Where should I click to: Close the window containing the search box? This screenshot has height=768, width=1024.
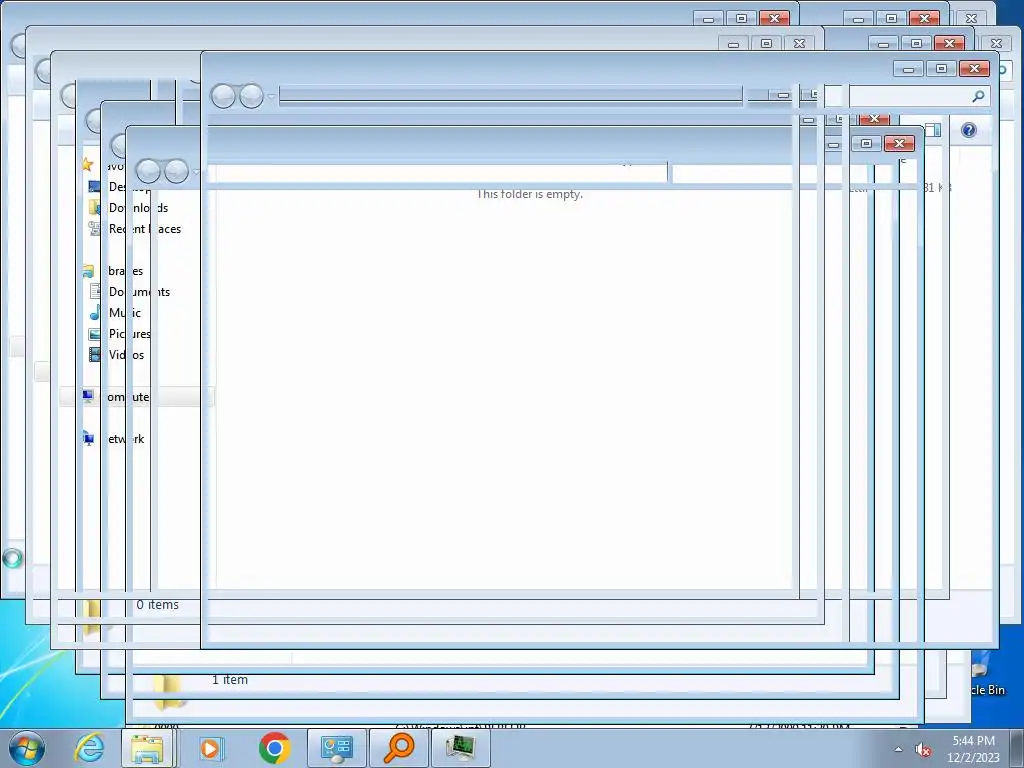tap(974, 69)
